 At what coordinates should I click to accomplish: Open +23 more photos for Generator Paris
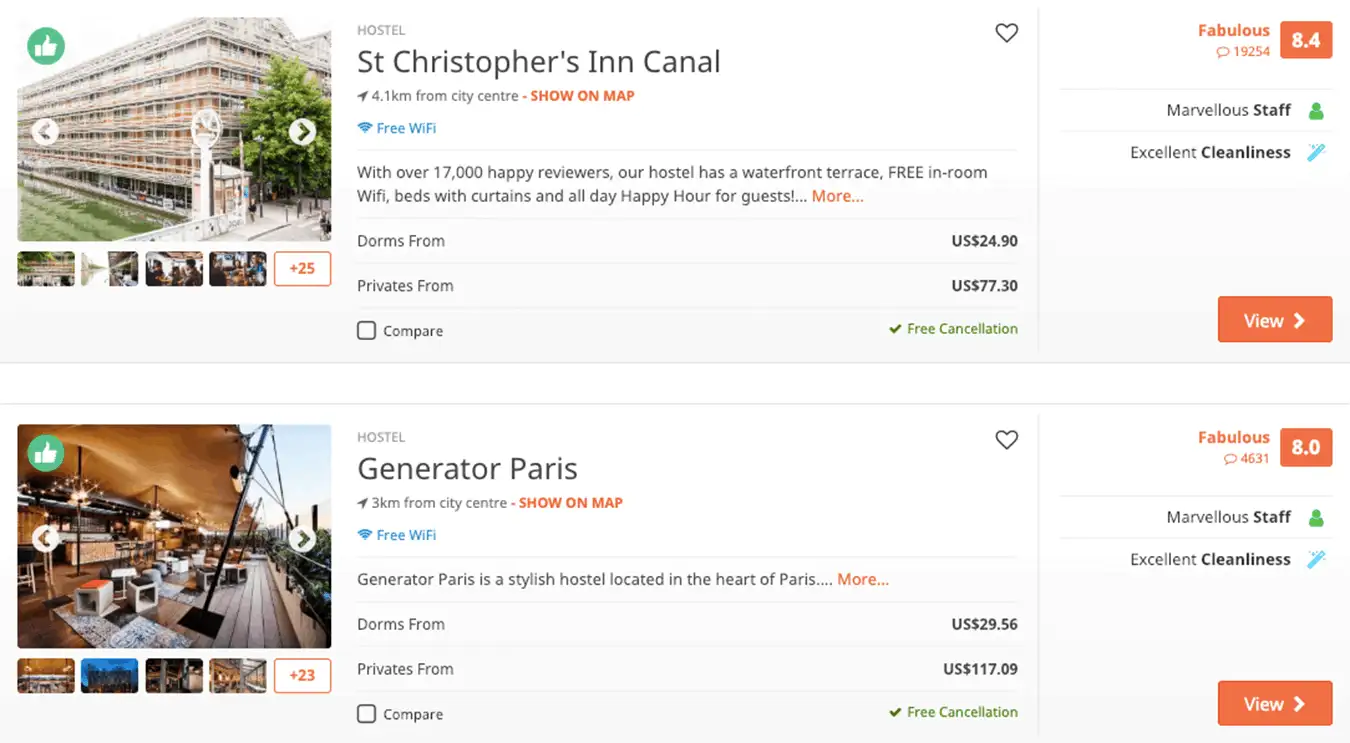point(302,675)
